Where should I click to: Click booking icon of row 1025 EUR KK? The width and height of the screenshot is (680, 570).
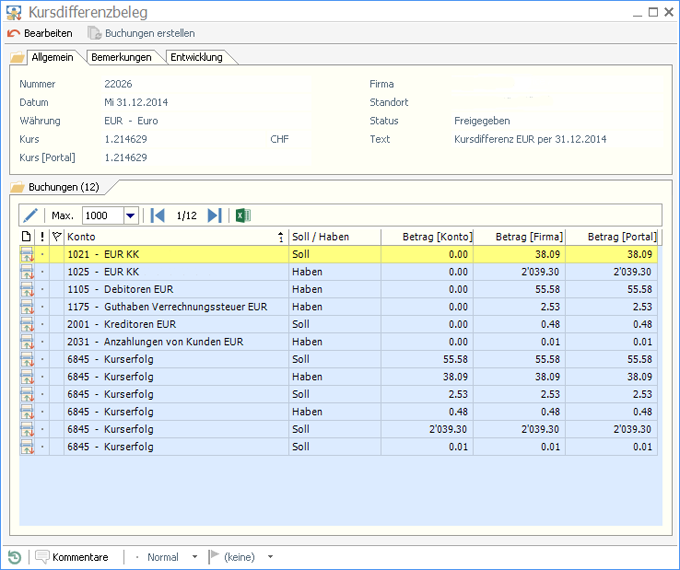27,272
